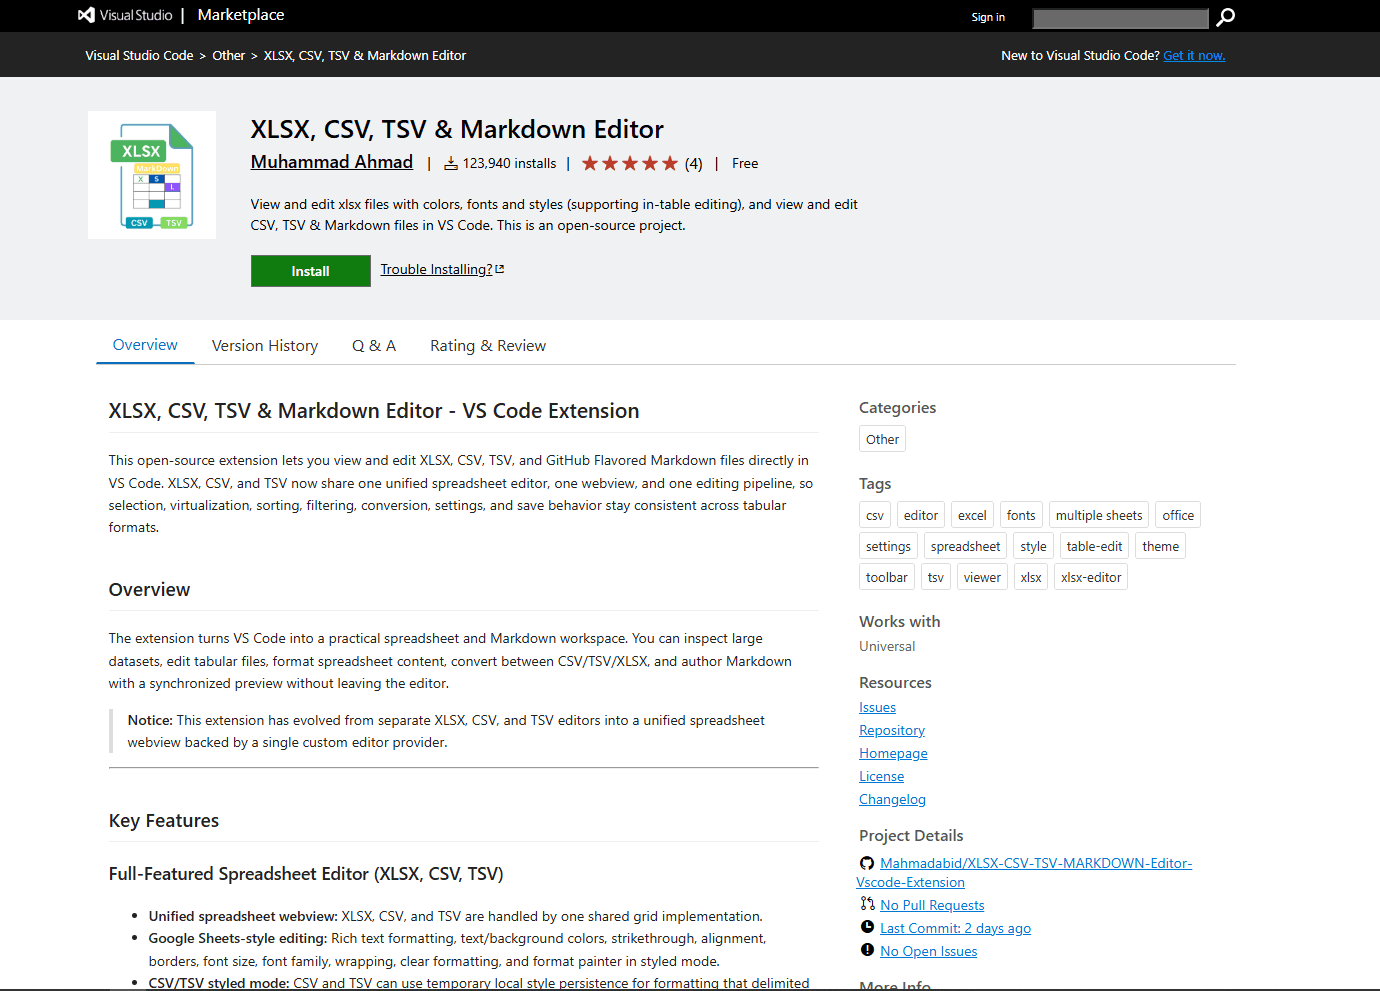
Task: Open the Repository resource link
Action: pos(892,730)
